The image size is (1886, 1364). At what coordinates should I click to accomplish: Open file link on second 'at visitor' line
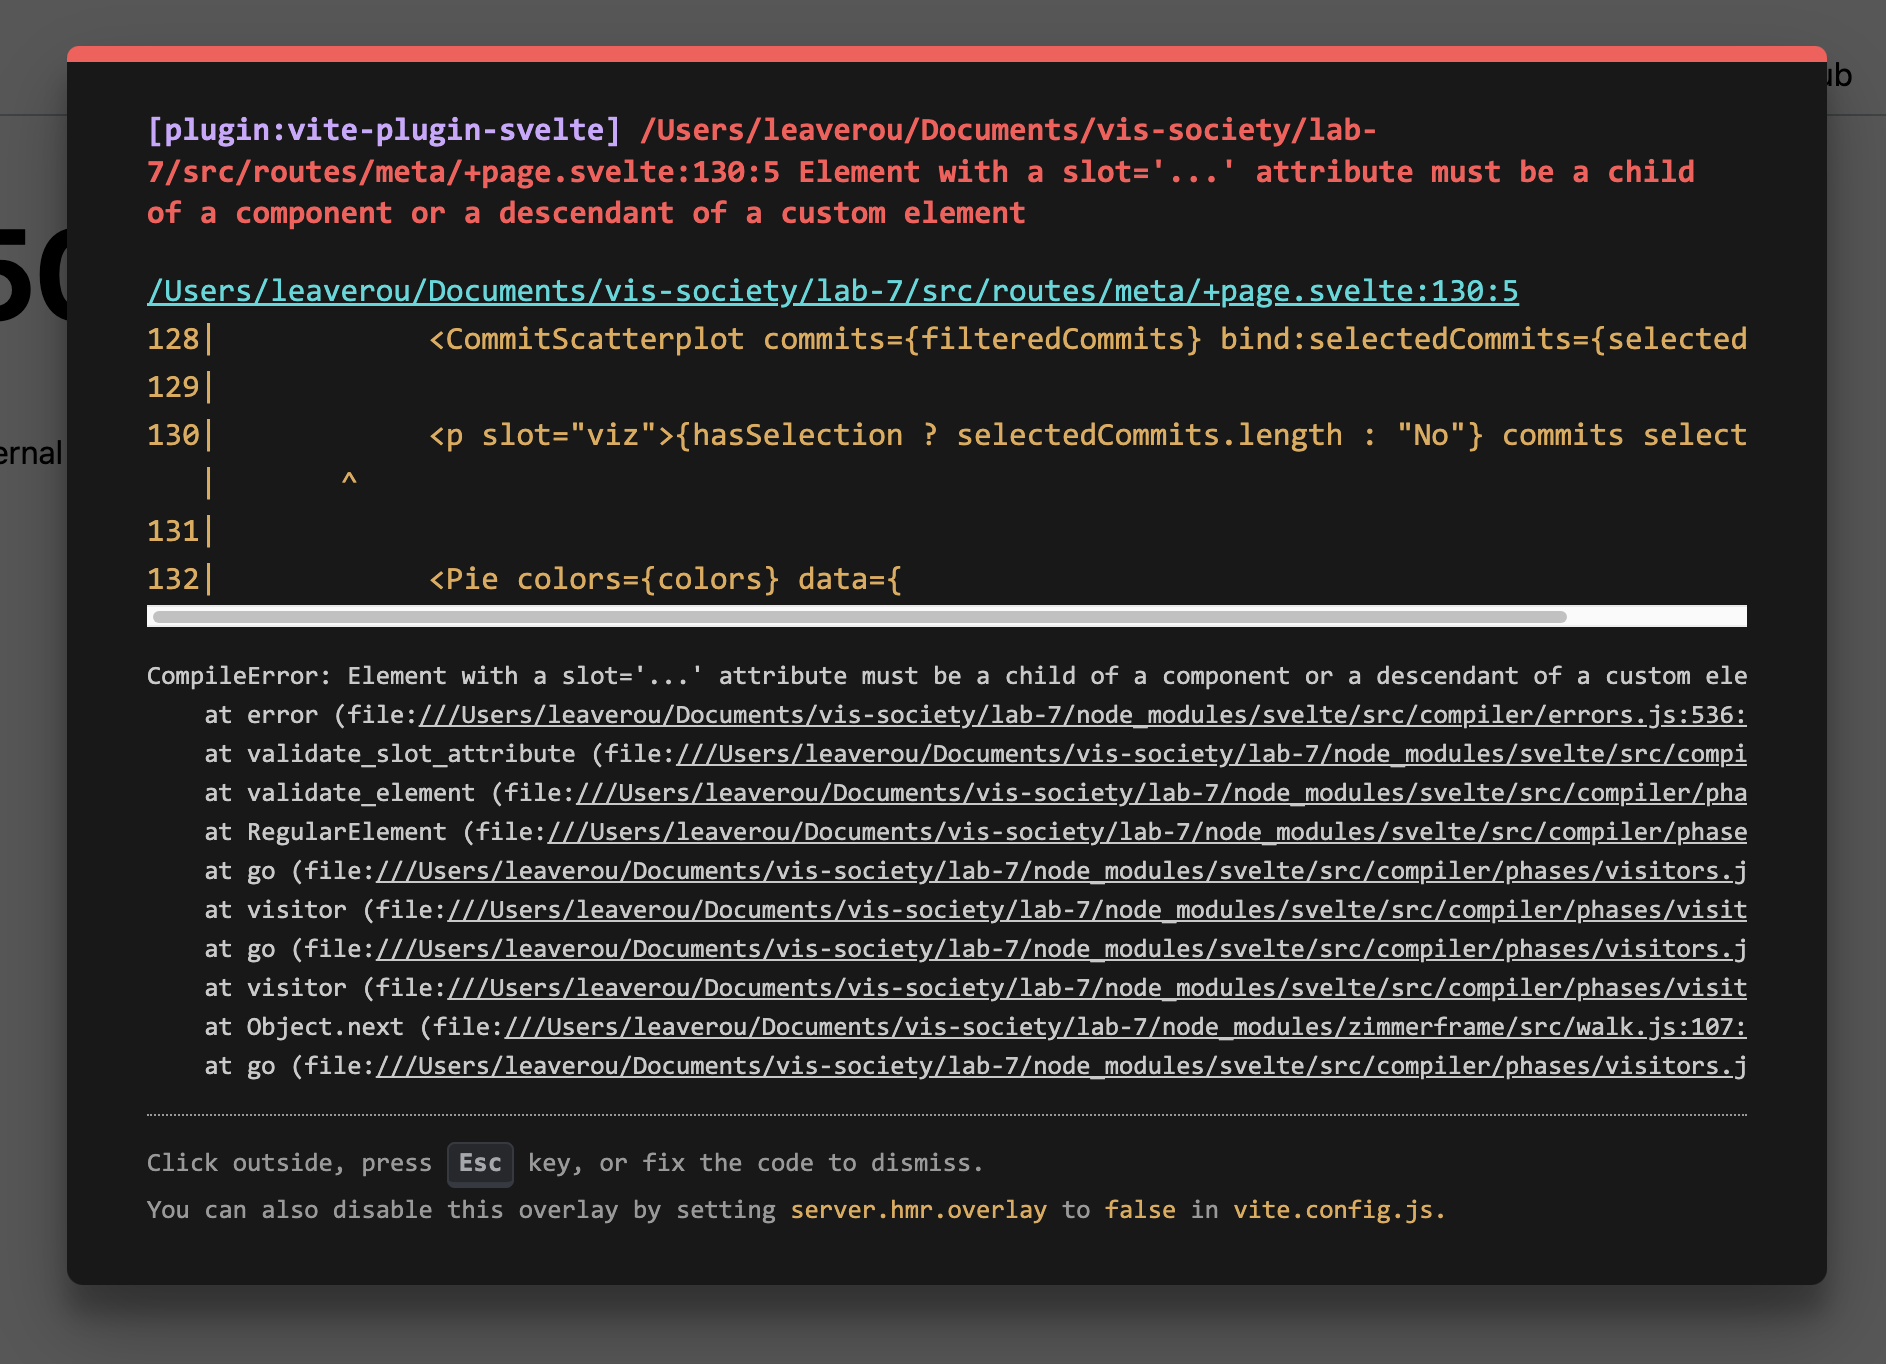(1096, 988)
